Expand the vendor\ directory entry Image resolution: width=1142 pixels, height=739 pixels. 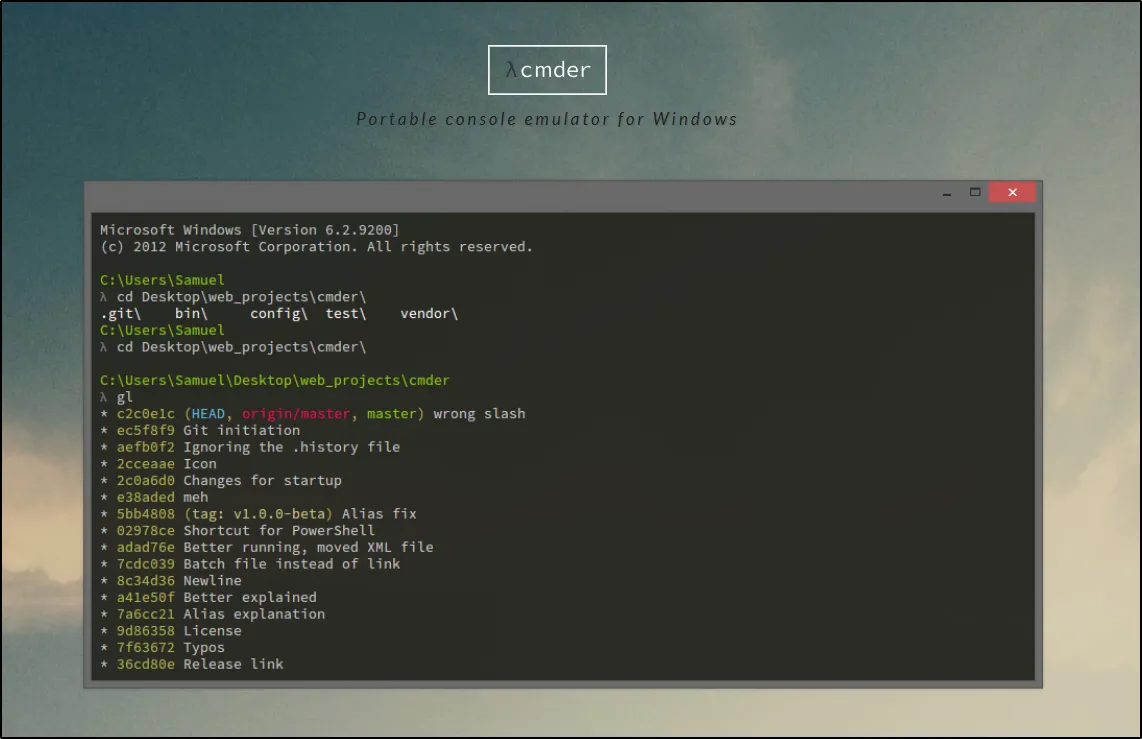428,313
